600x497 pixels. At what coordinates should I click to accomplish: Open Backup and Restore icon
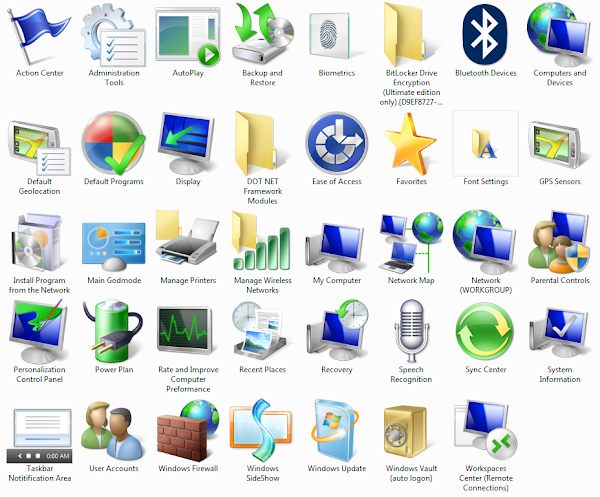click(x=263, y=34)
